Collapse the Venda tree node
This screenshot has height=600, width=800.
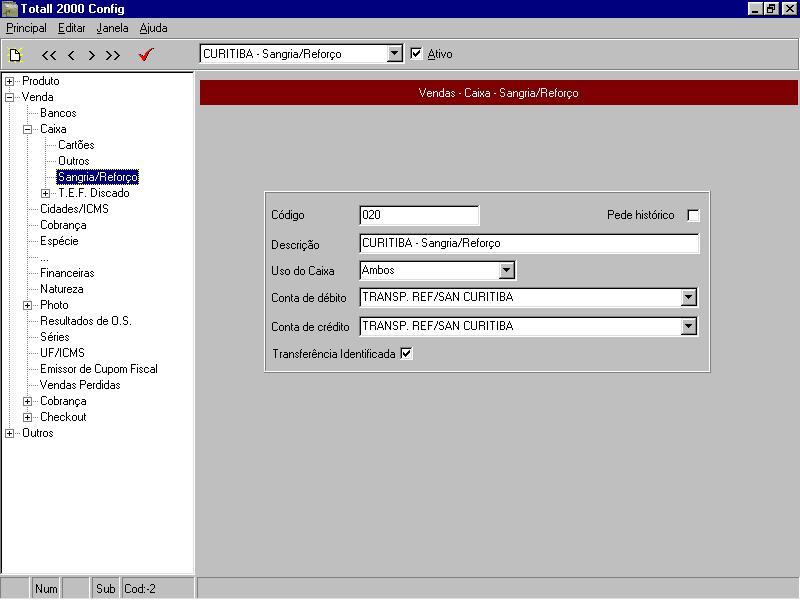9,97
